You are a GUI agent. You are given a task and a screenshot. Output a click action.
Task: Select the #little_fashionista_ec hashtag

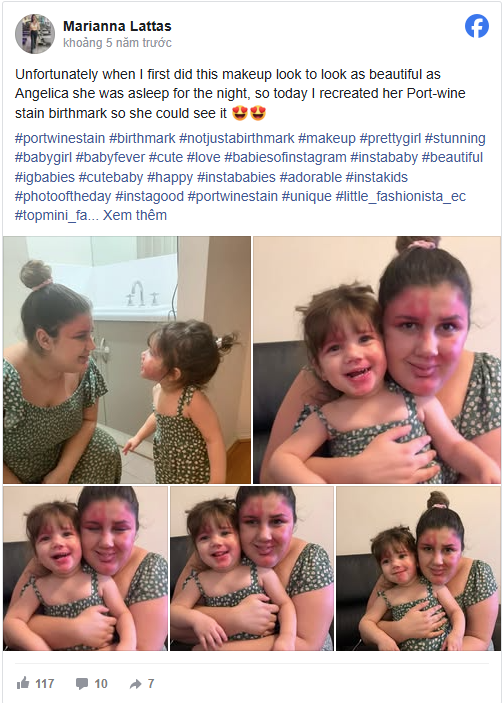tap(400, 196)
